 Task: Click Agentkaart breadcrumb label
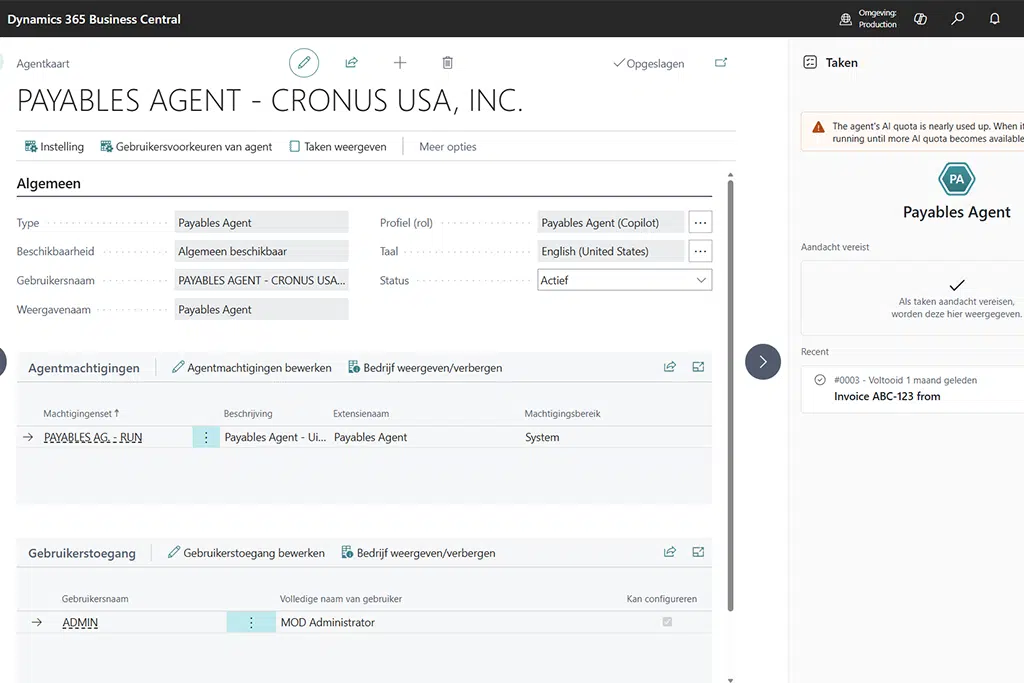pyautogui.click(x=42, y=64)
